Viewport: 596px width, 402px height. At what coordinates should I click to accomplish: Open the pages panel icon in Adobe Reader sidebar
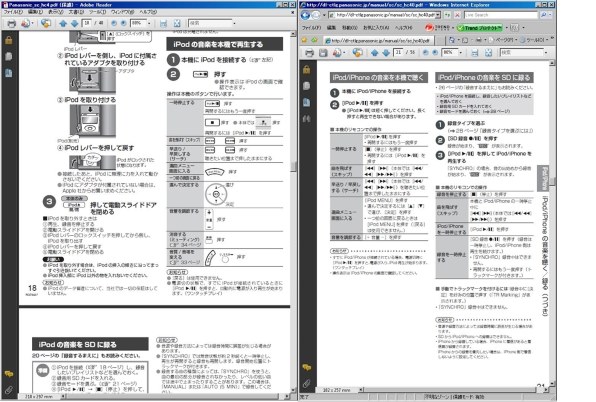9,57
